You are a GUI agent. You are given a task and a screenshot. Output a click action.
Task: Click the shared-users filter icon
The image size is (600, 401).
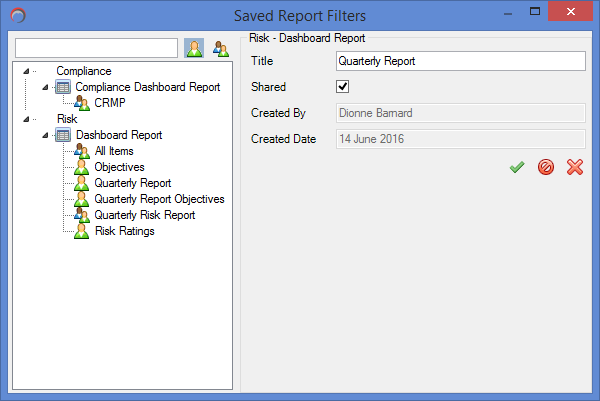(x=221, y=49)
